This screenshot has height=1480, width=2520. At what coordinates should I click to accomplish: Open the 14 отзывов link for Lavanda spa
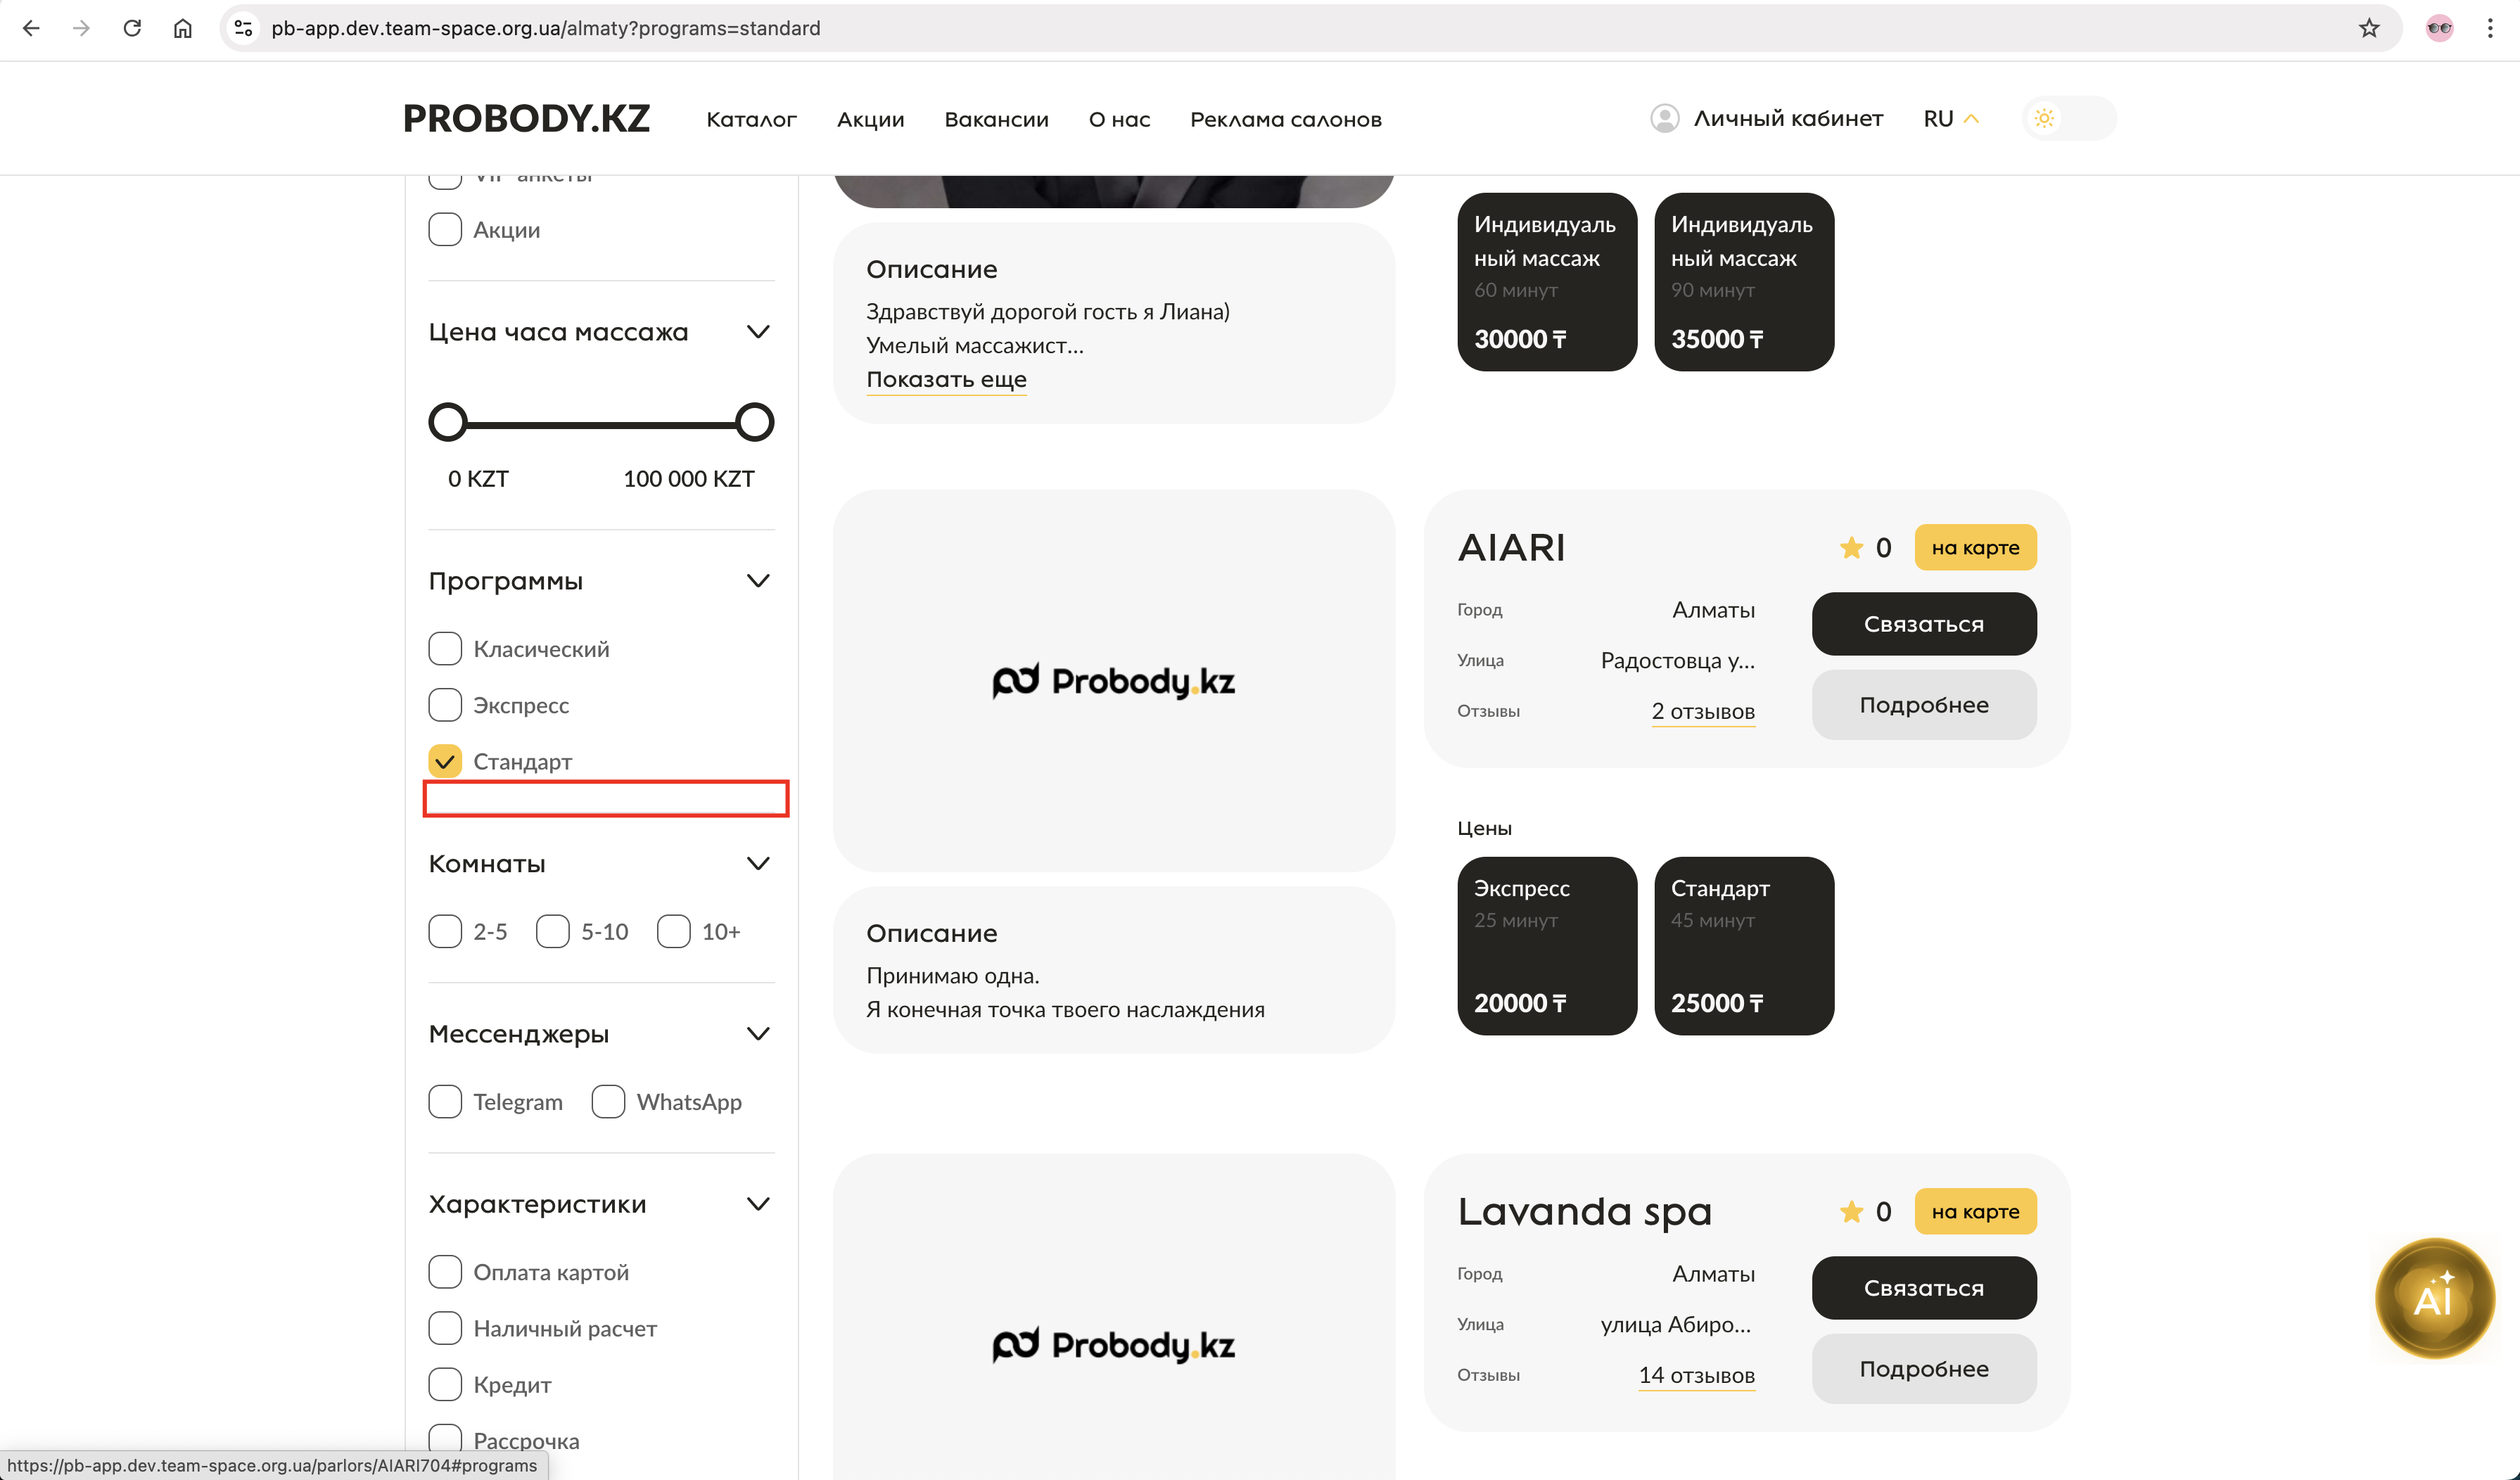(x=1696, y=1375)
